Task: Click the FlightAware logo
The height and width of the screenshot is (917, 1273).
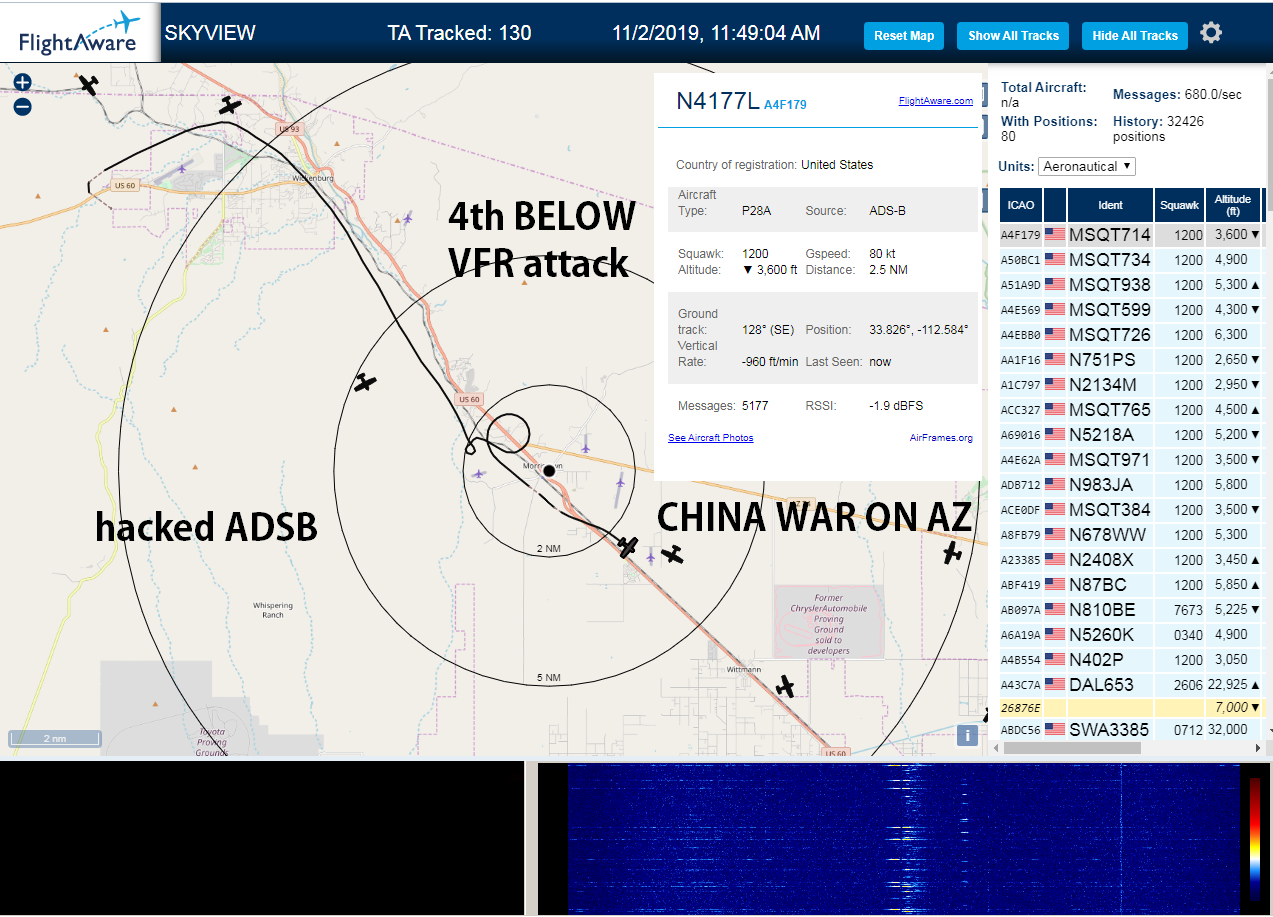Action: click(80, 32)
